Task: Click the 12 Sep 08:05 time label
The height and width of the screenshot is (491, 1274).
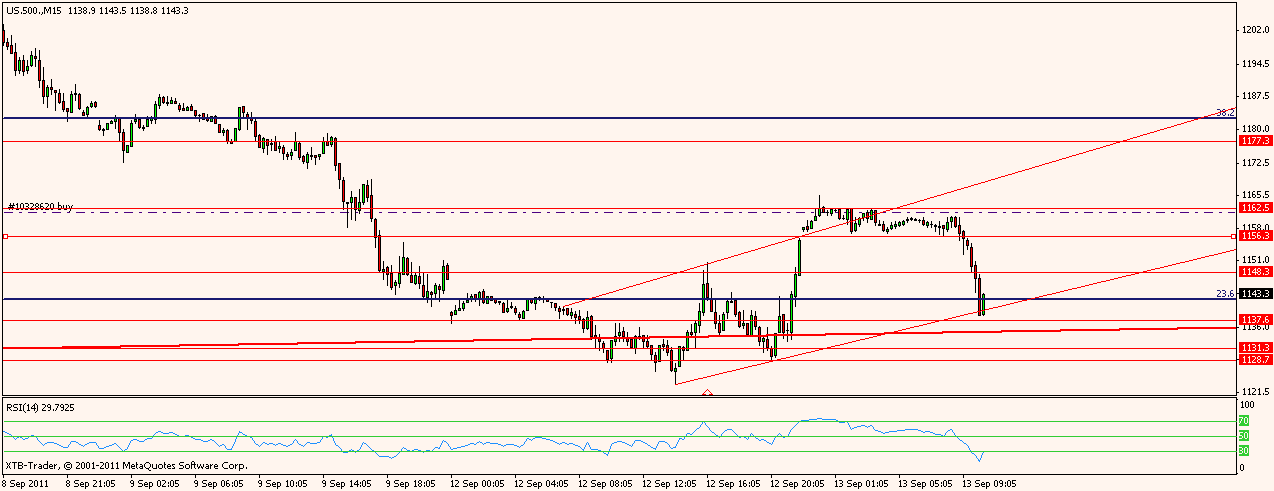Action: coord(605,482)
